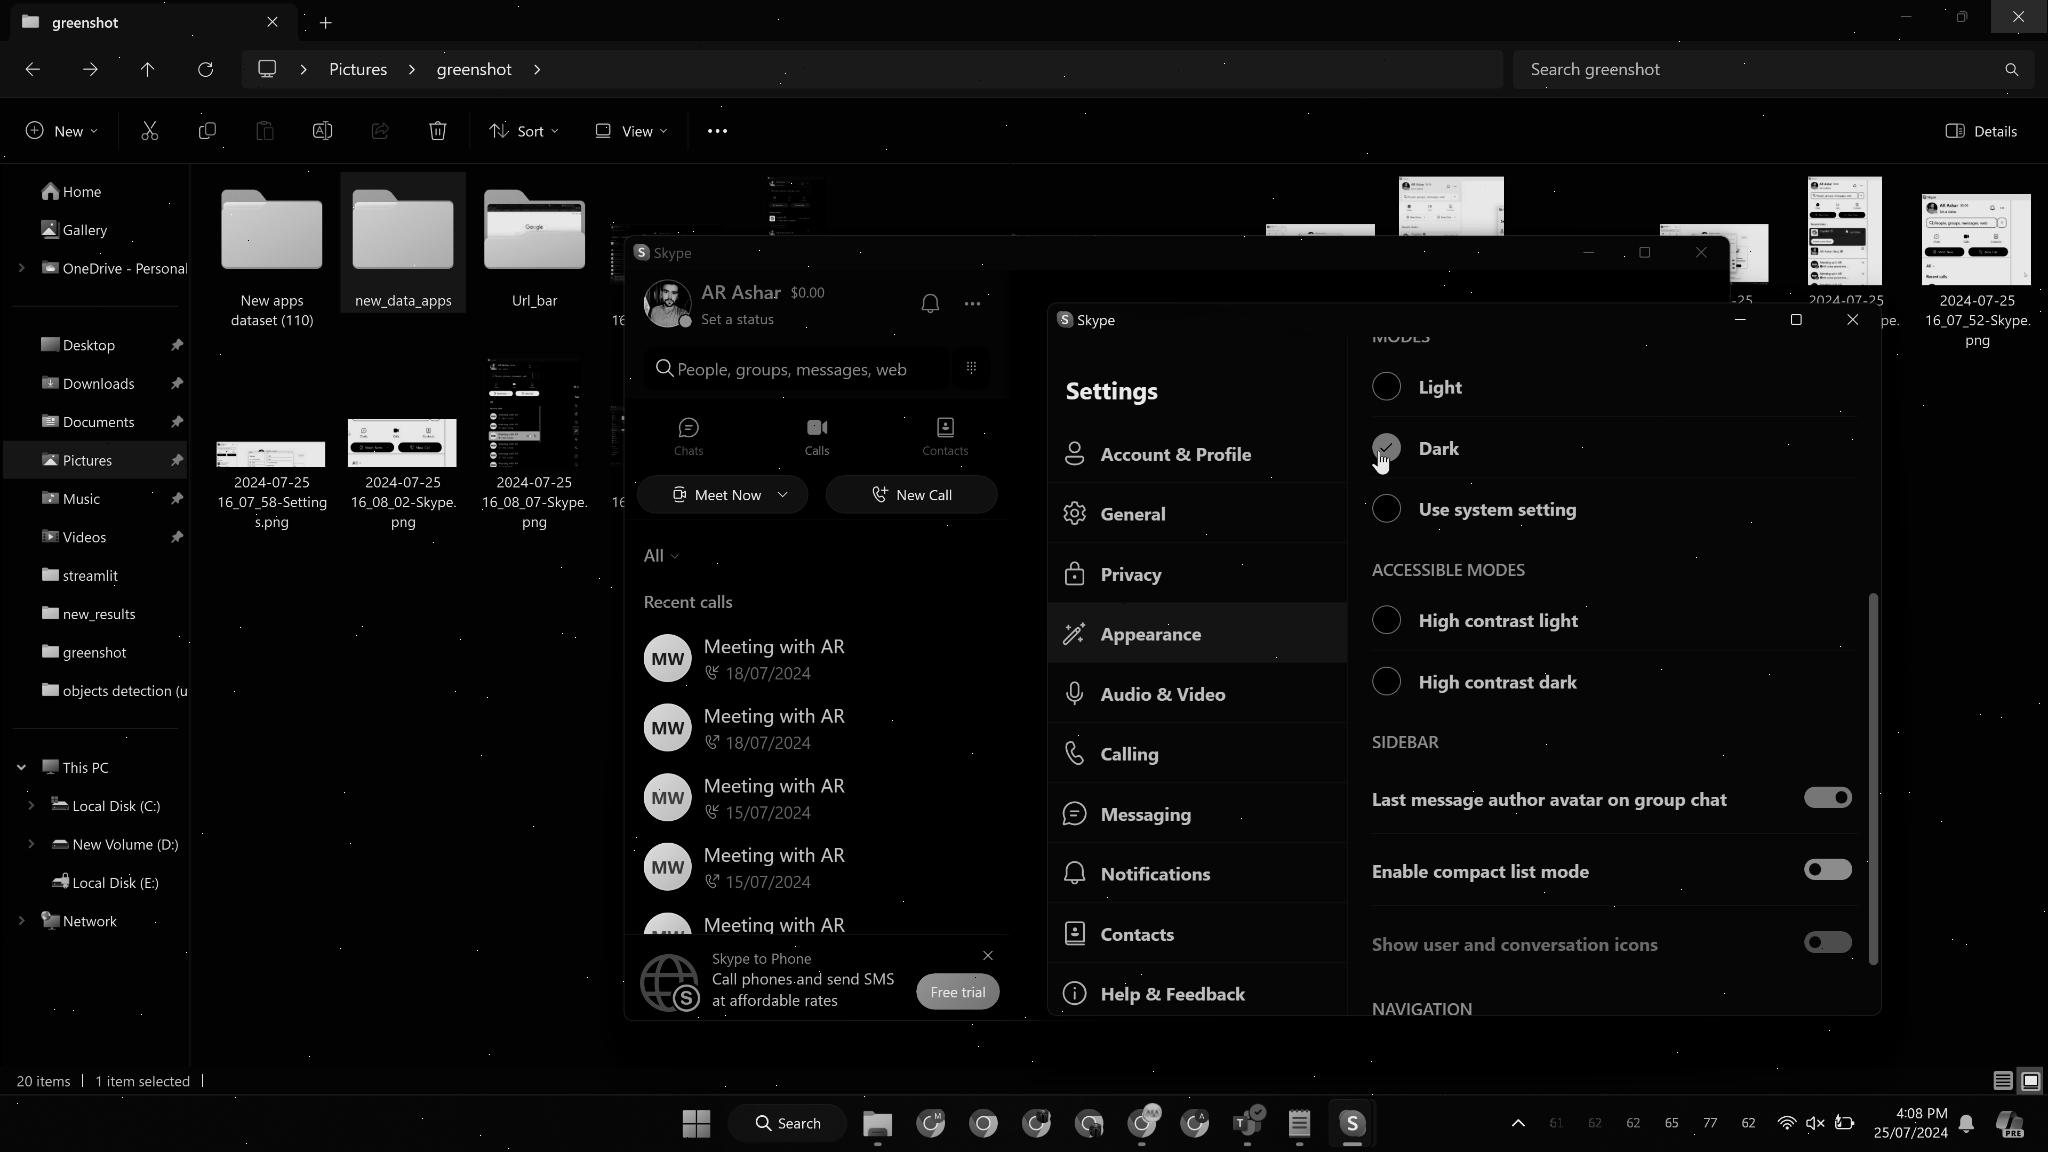
Task: Toggle Enable compact list mode switch
Action: (1827, 870)
